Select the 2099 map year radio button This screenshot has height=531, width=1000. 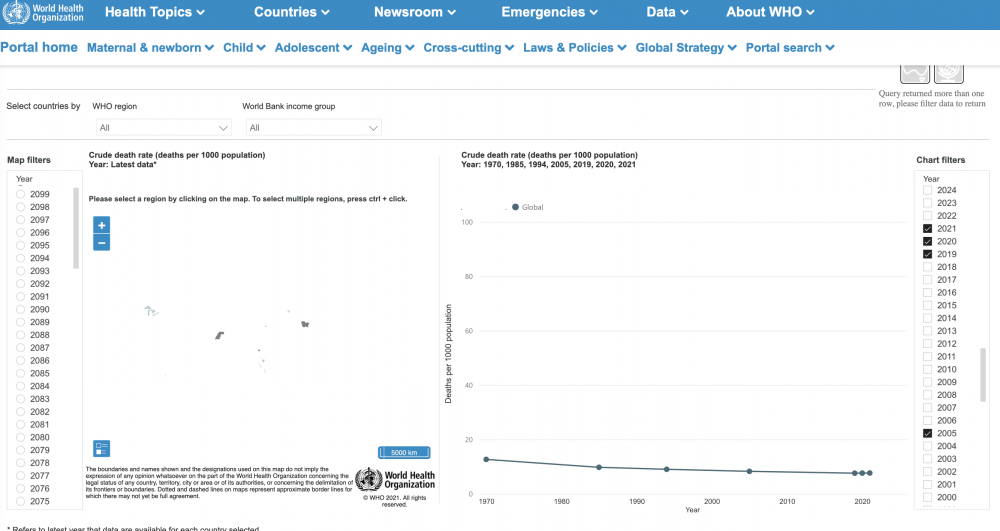[21, 194]
